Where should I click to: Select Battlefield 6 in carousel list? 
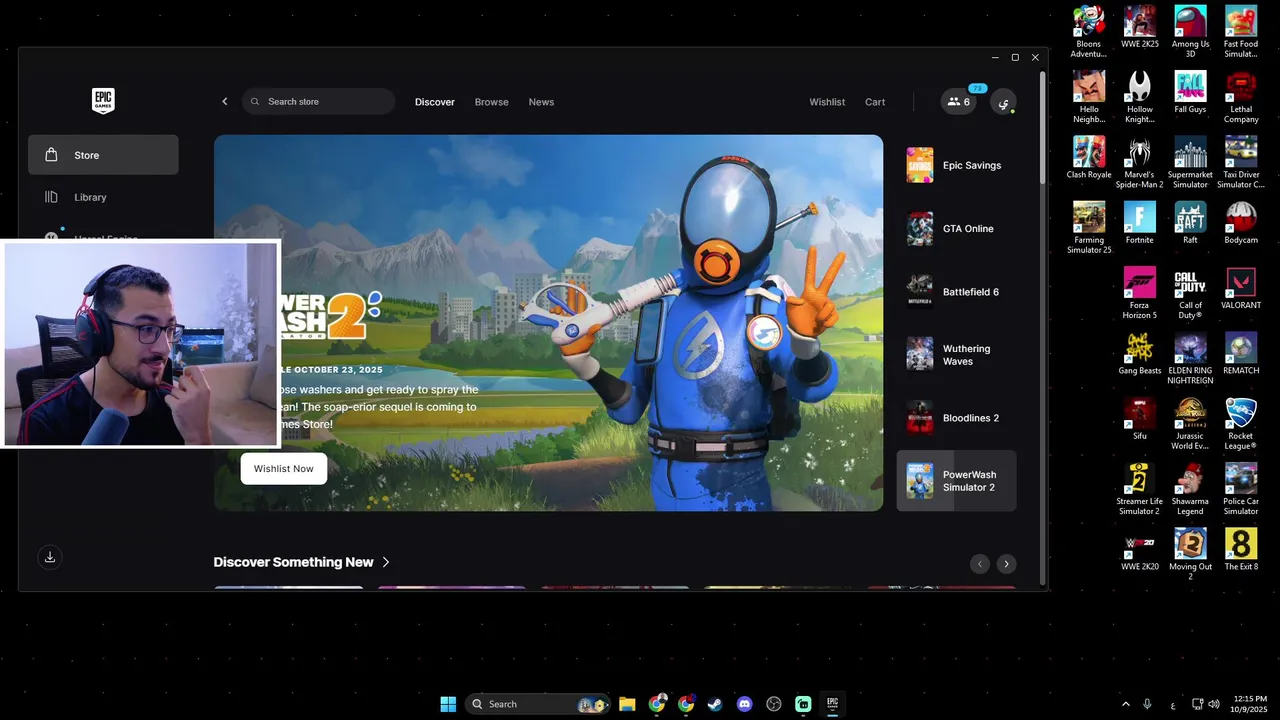pyautogui.click(x=956, y=292)
